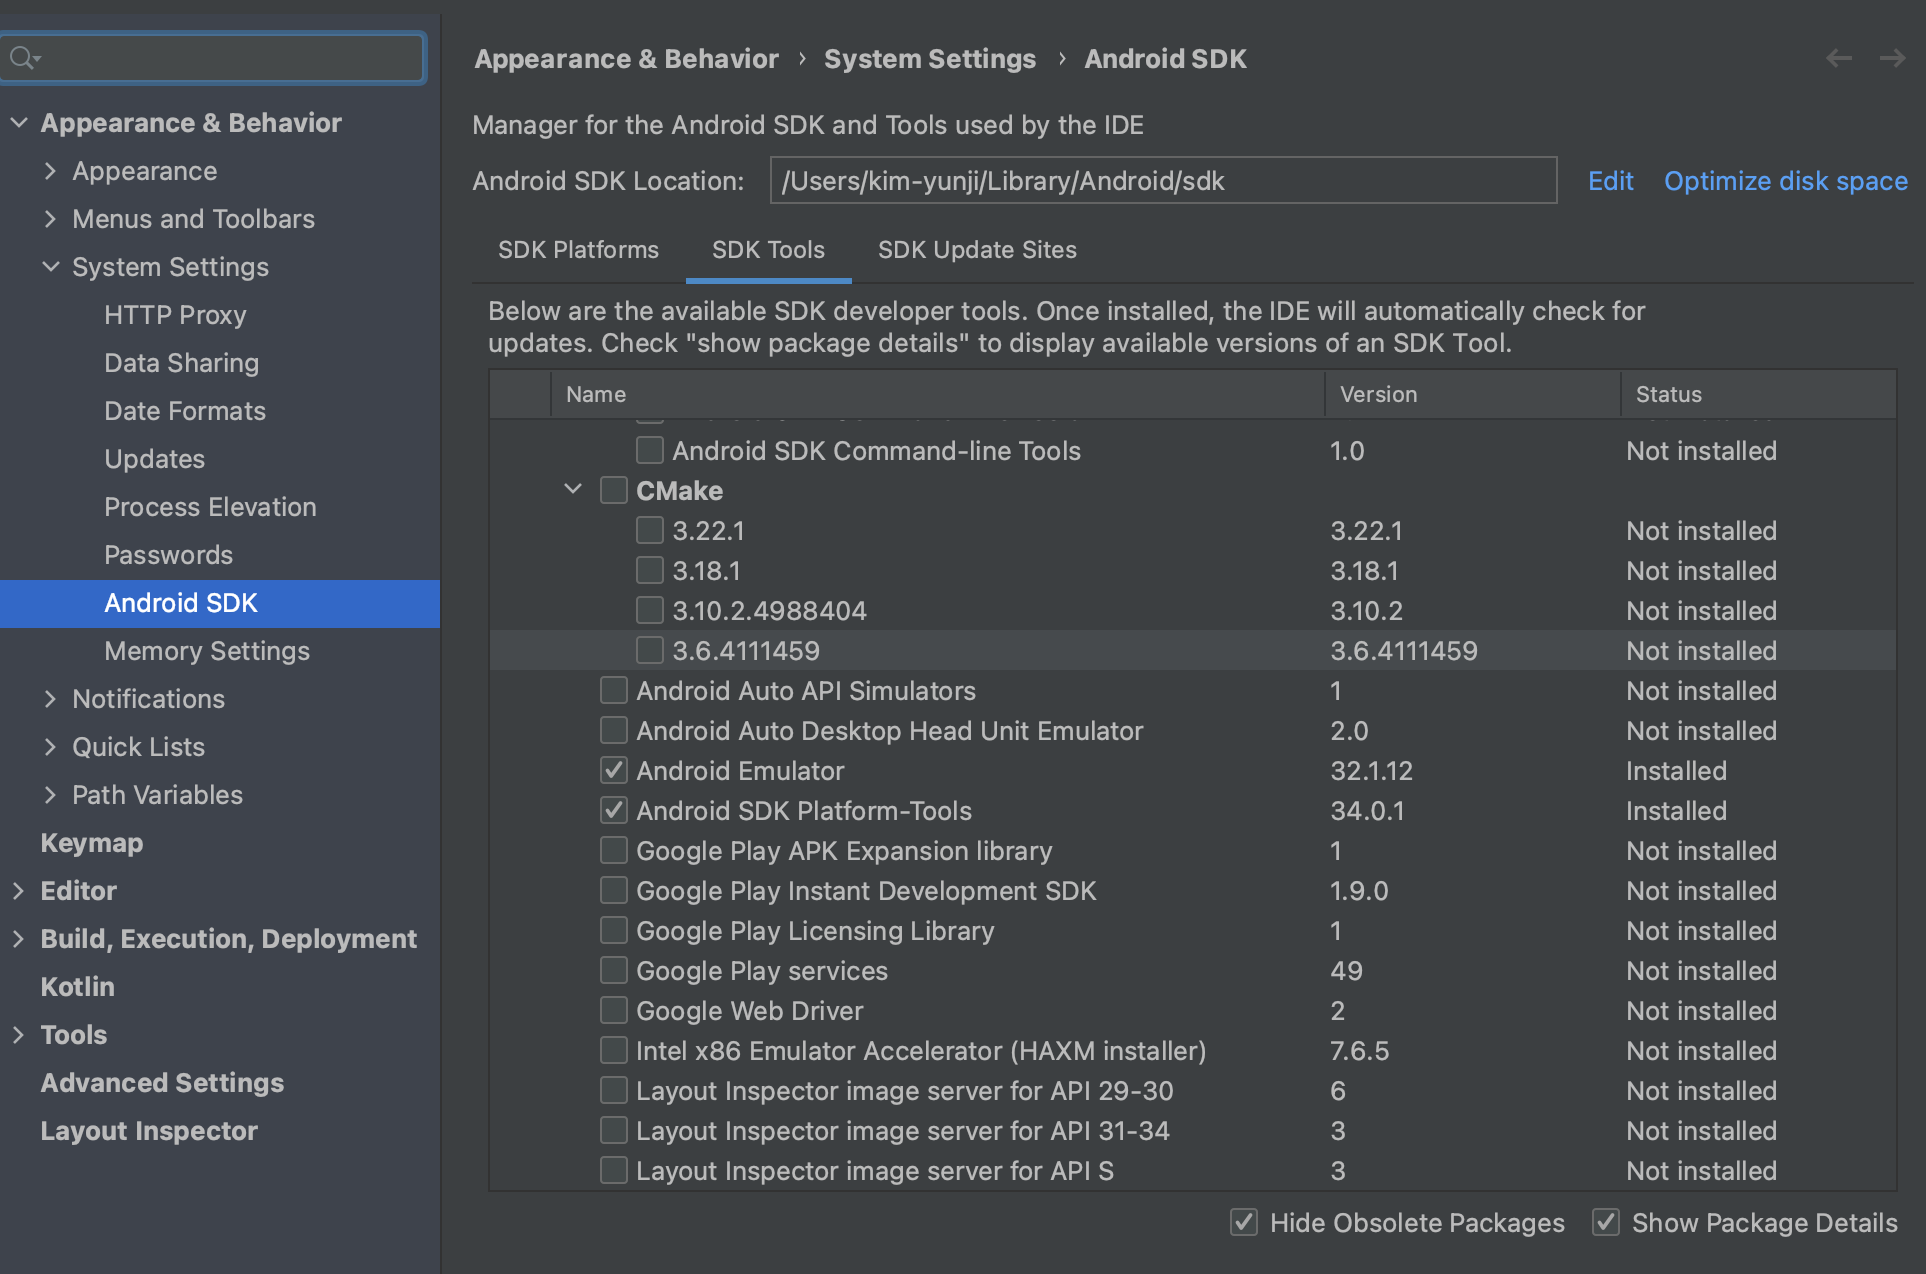Open SDK Update Sites tab
This screenshot has height=1274, width=1926.
click(x=977, y=250)
